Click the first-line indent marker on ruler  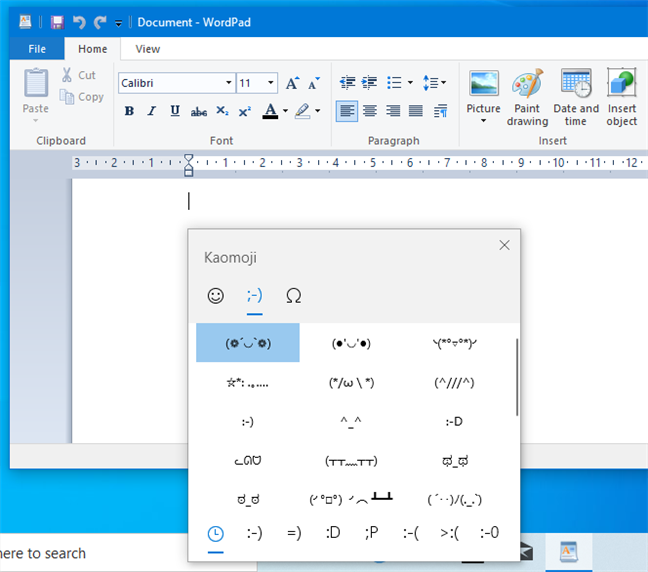pos(188,159)
